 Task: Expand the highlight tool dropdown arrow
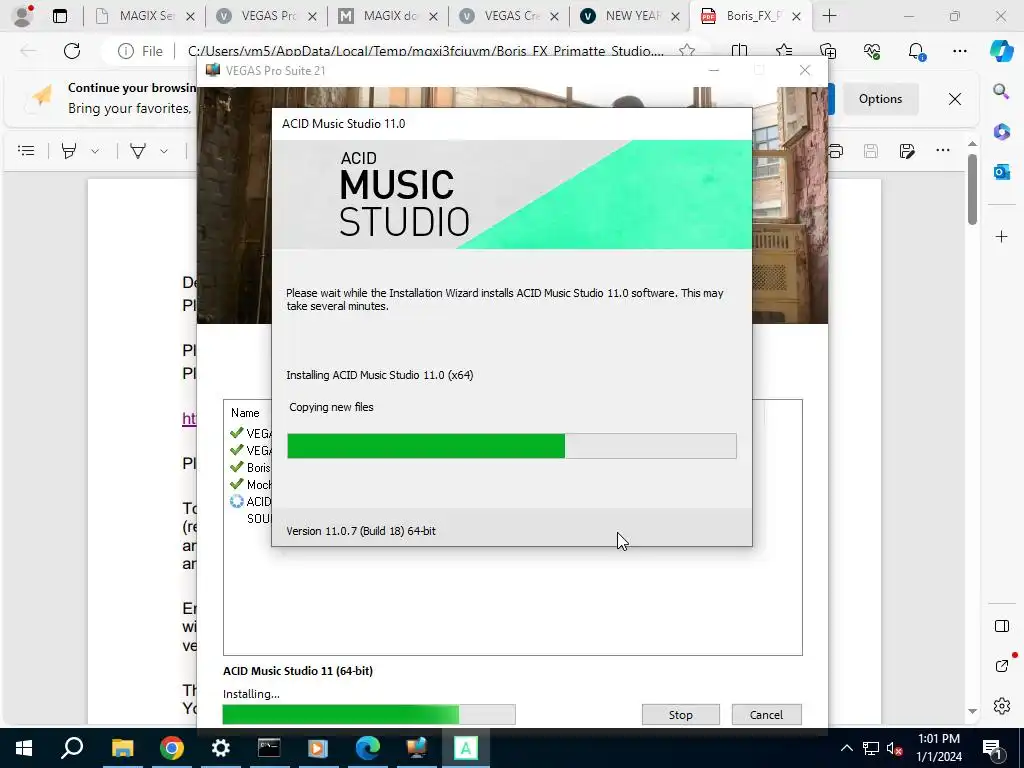pos(95,152)
